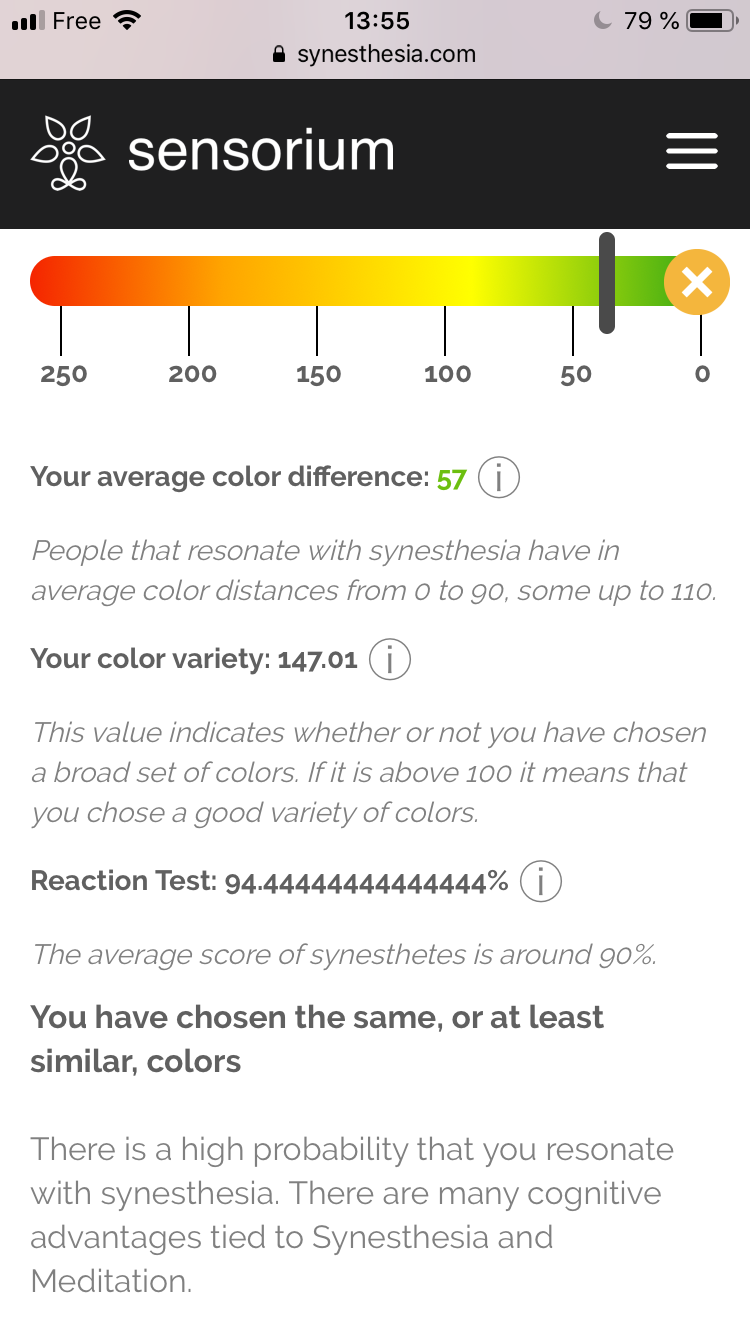Click the heading about chosen similar colors
This screenshot has height=1334, width=750.
click(317, 1039)
